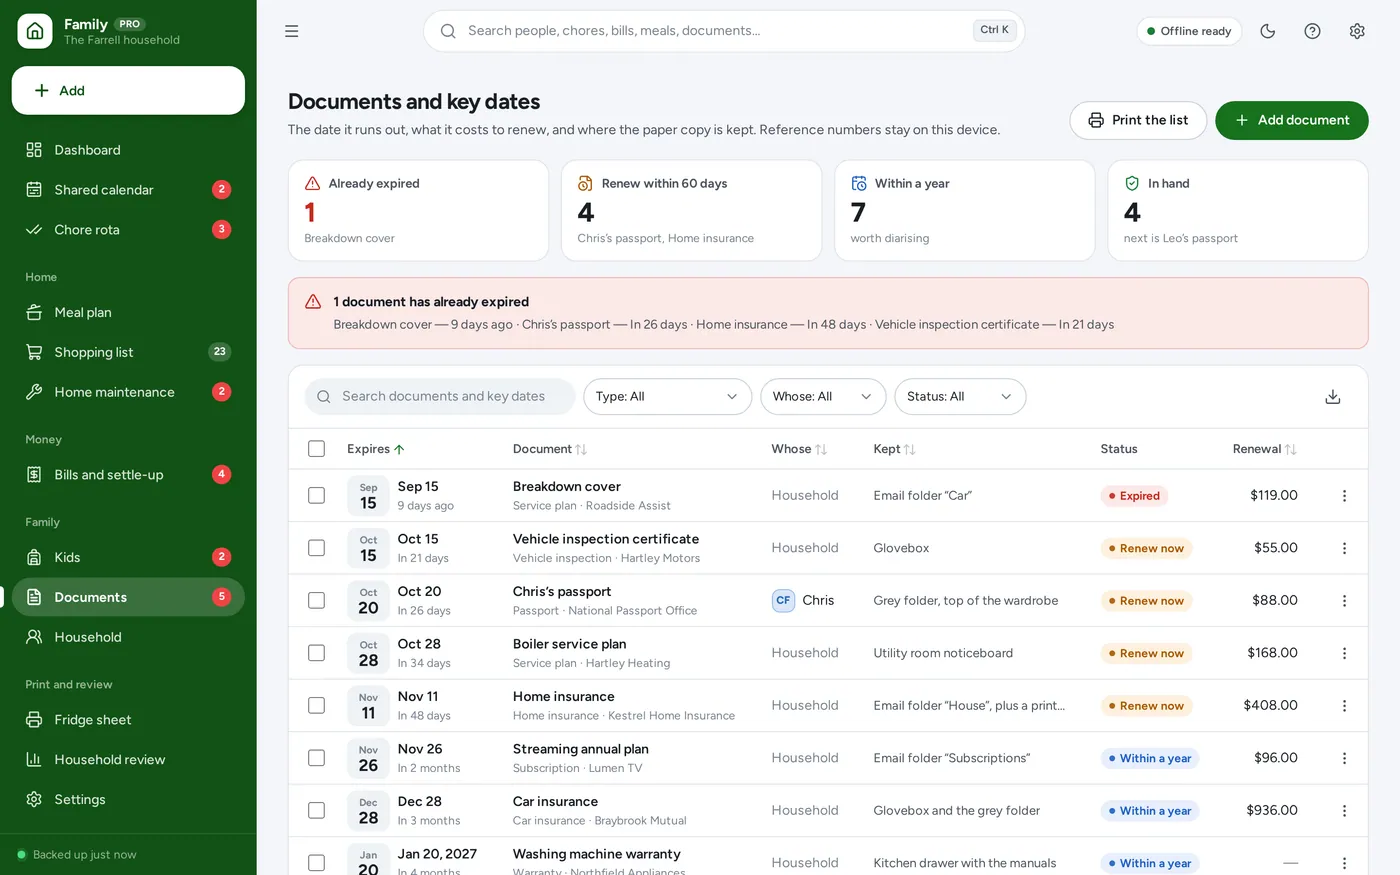Check the Boiler service plan checkbox
The height and width of the screenshot is (875, 1400).
pyautogui.click(x=317, y=653)
